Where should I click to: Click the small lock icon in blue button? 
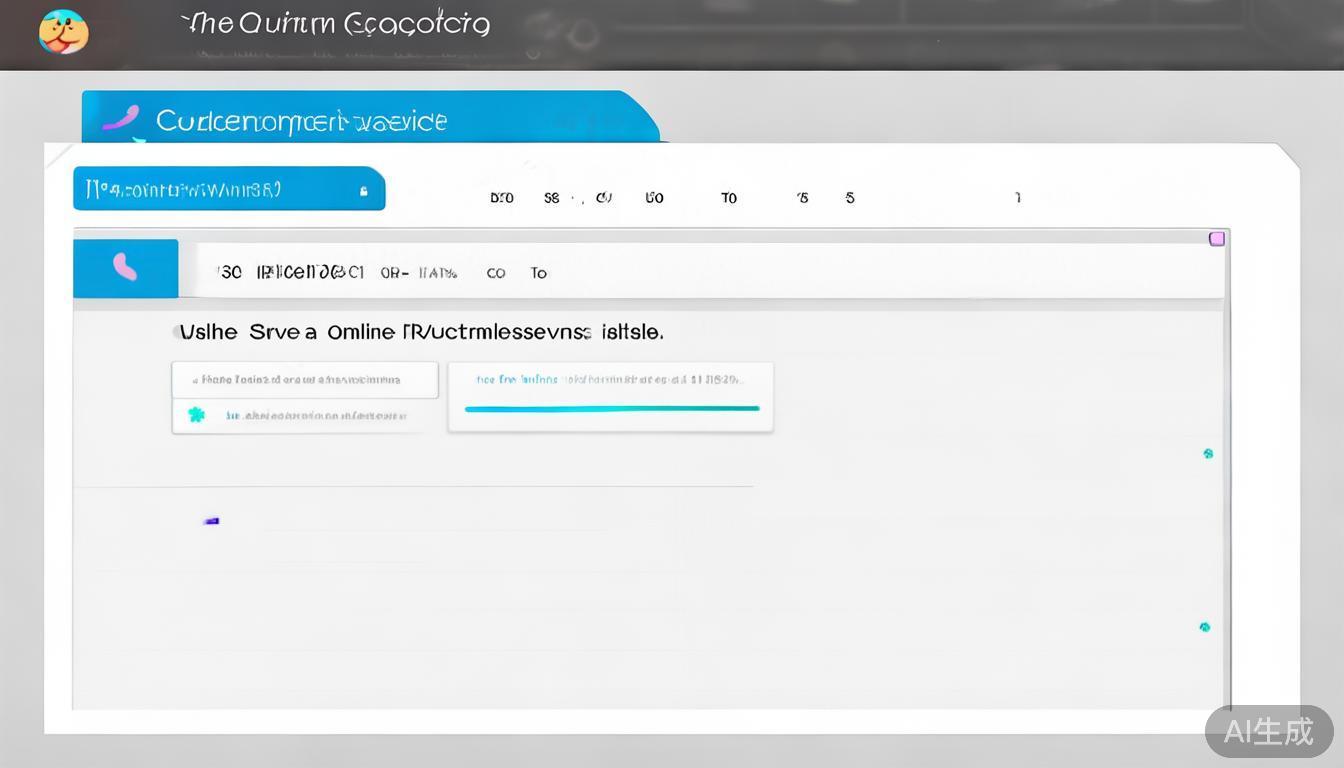coord(364,191)
